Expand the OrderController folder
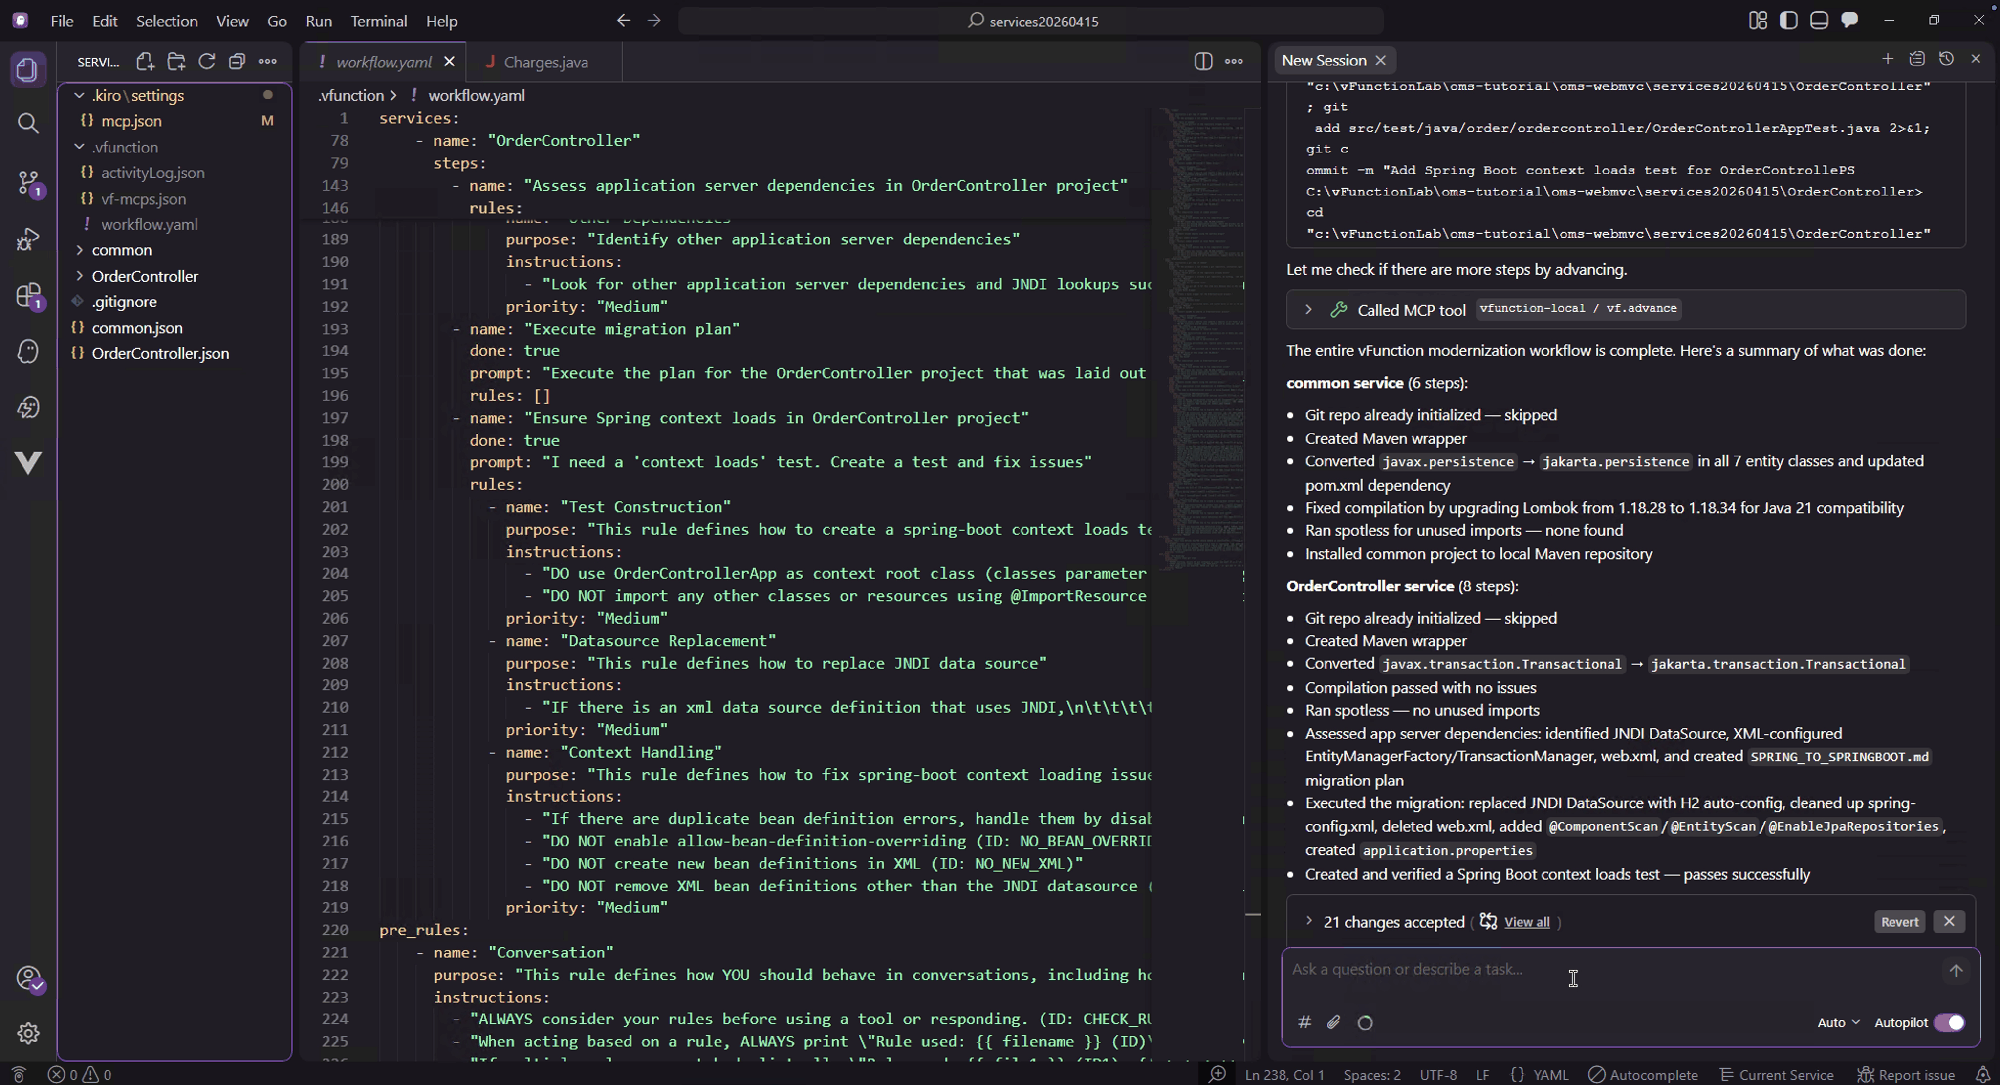Image resolution: width=2000 pixels, height=1085 pixels. [174, 276]
